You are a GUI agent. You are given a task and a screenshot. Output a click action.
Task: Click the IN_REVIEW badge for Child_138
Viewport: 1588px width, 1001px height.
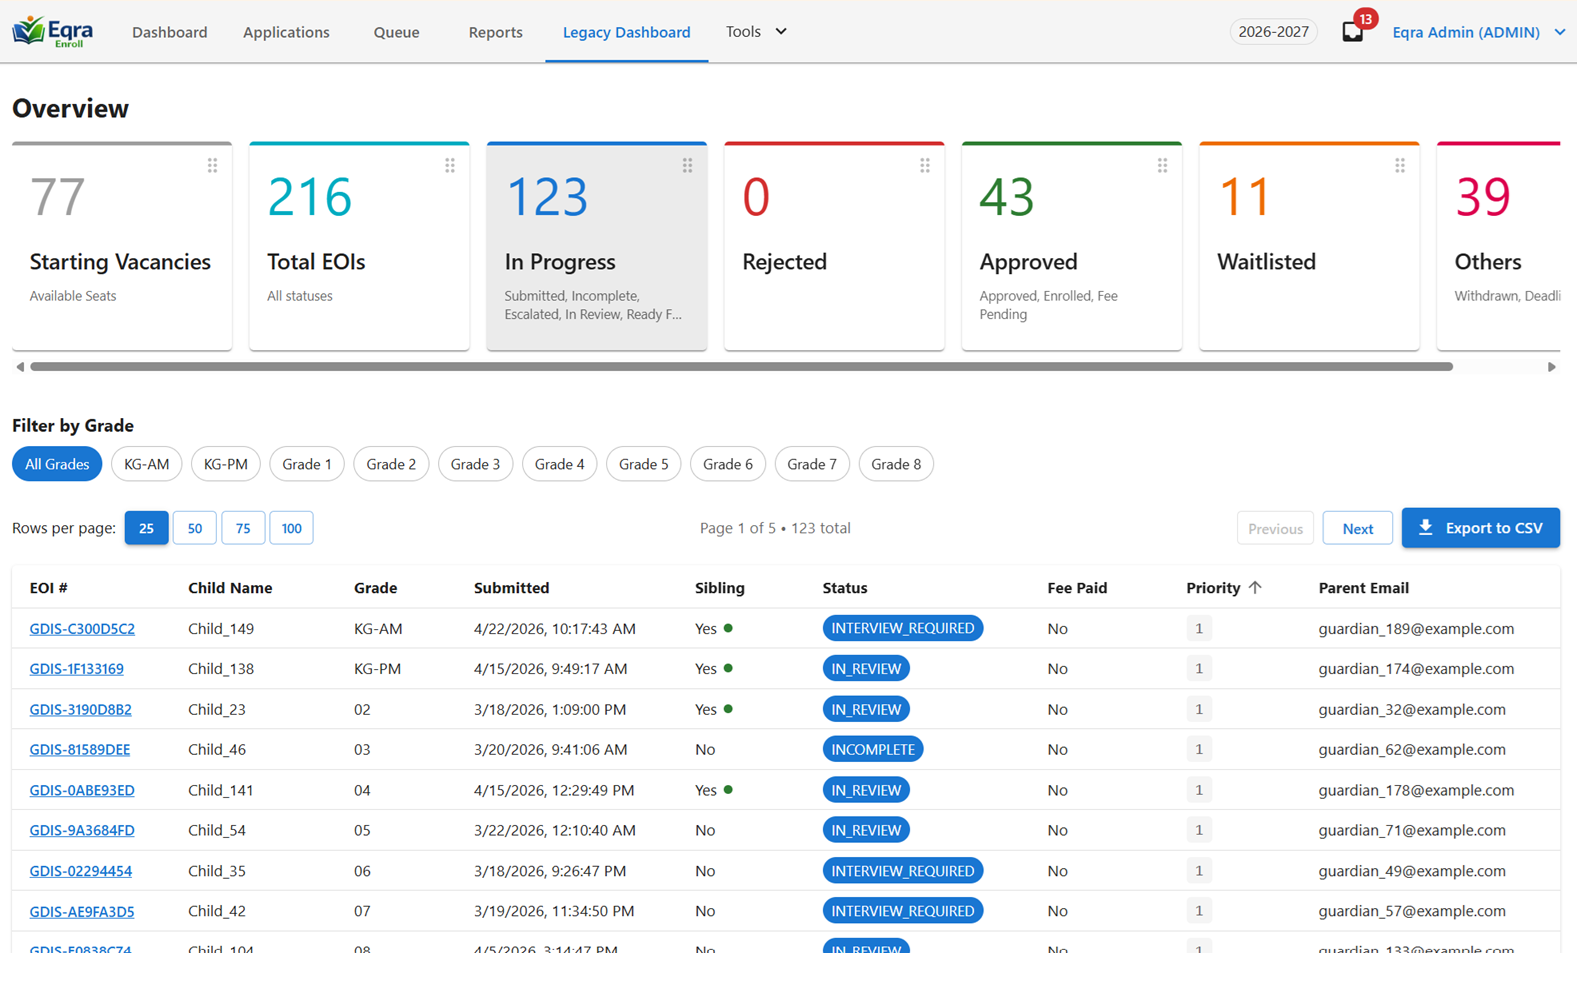click(x=866, y=669)
